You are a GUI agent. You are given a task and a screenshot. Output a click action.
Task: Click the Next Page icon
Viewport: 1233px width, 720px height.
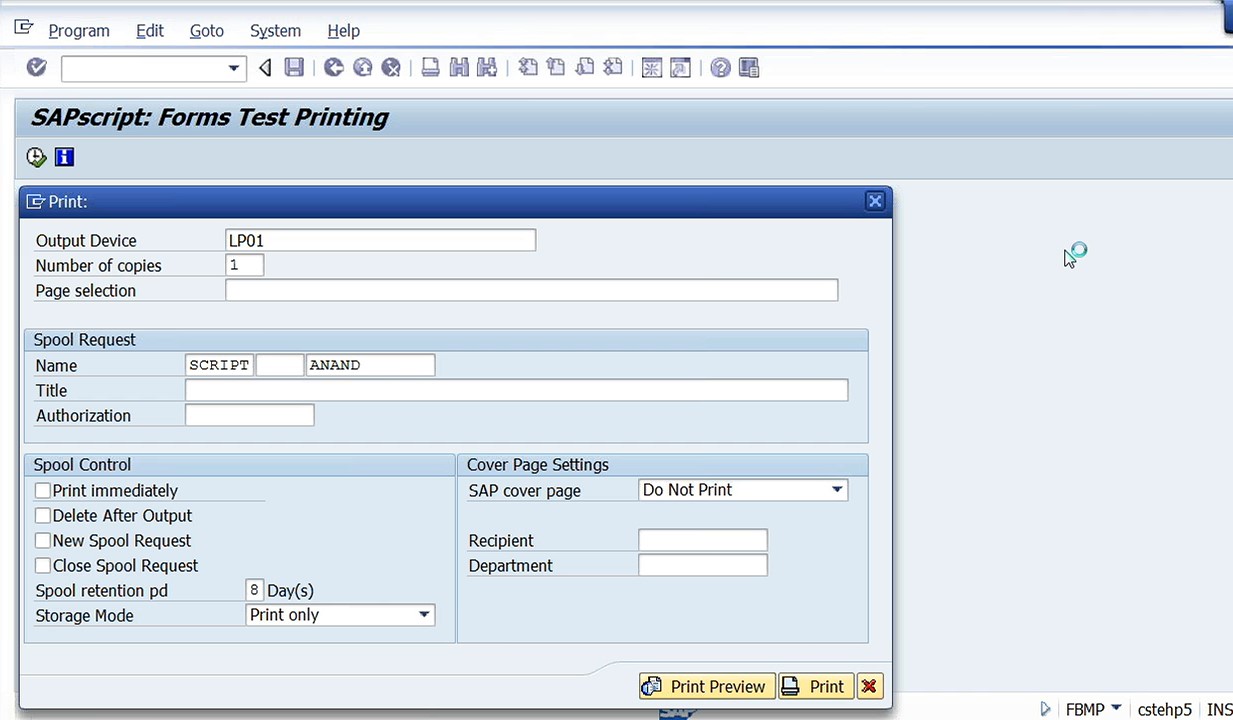click(x=585, y=68)
